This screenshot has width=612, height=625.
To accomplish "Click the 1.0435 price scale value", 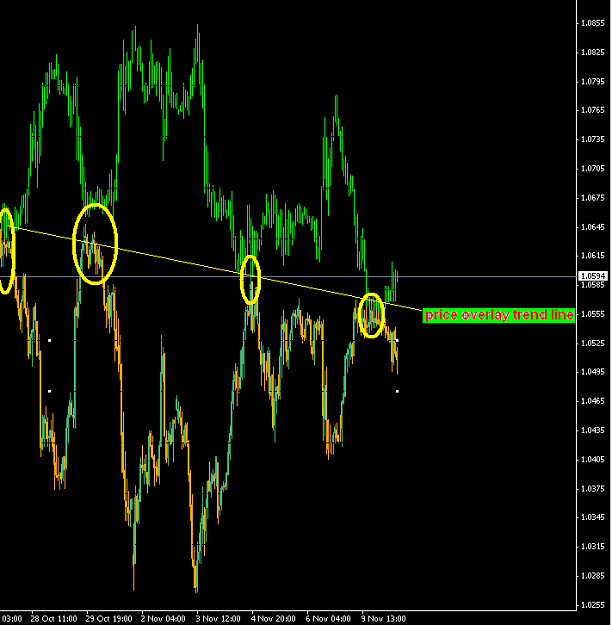I will pos(593,430).
